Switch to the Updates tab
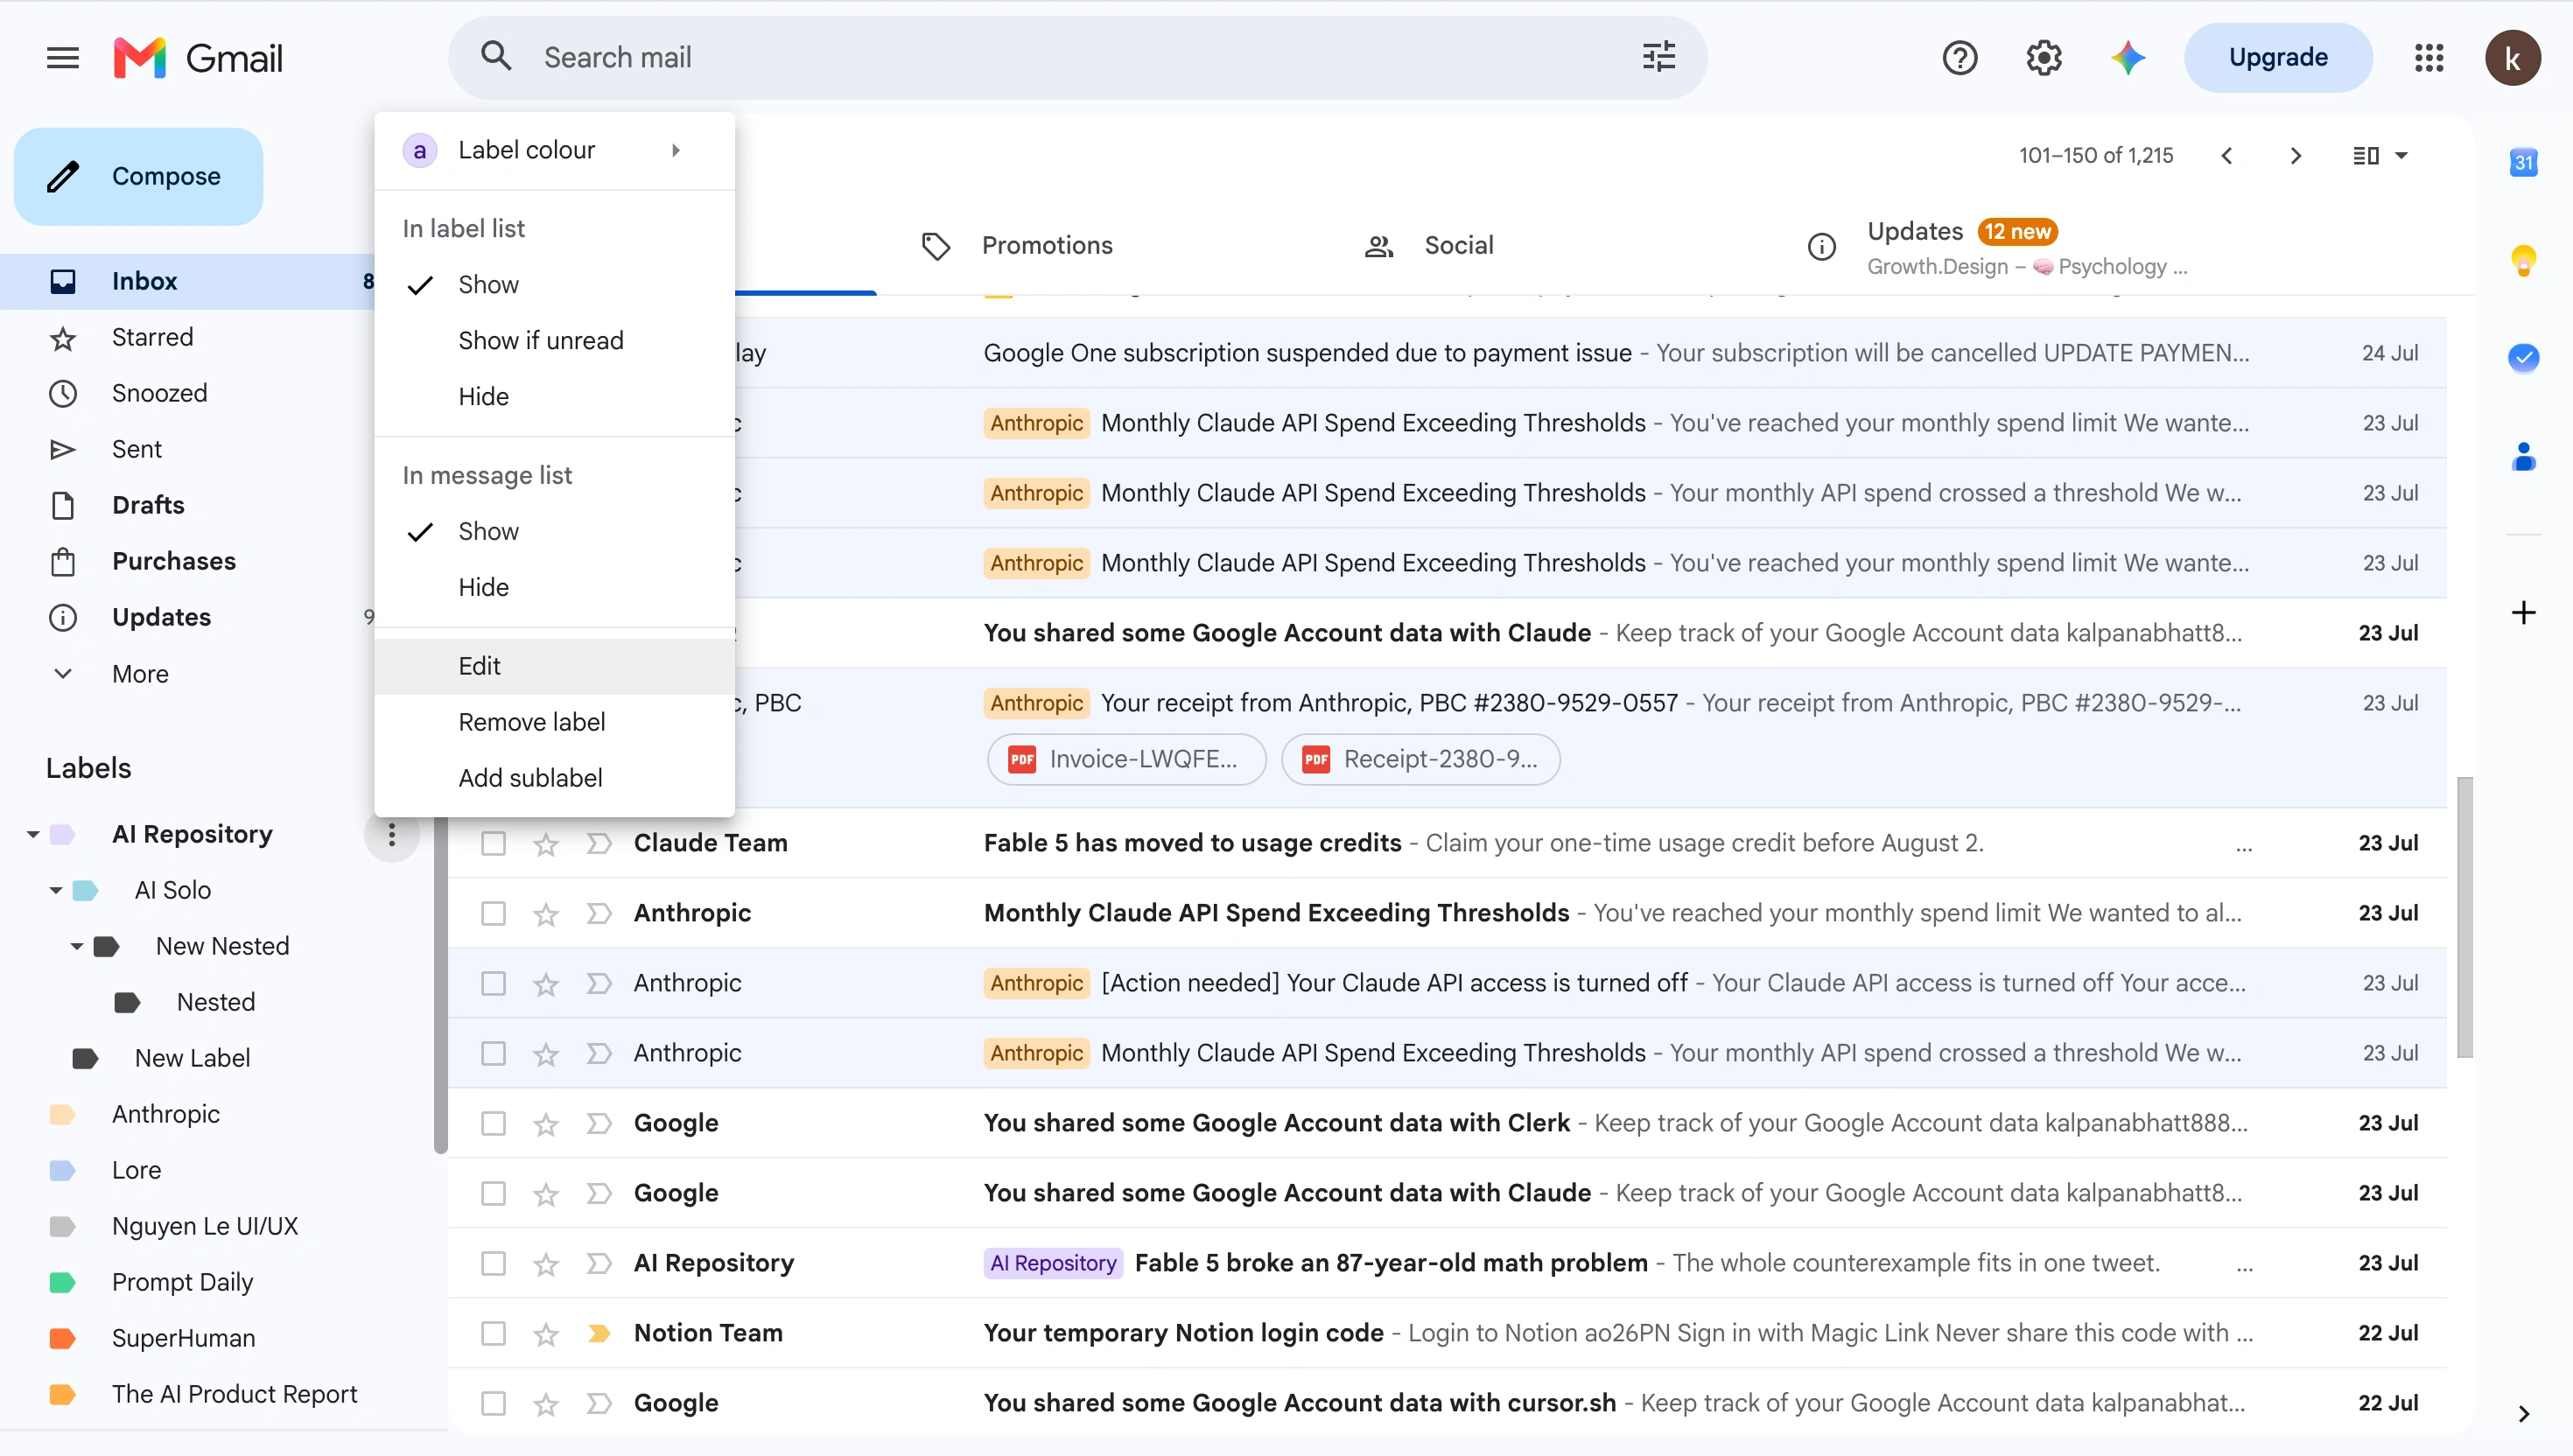This screenshot has height=1456, width=2573. click(x=1999, y=247)
